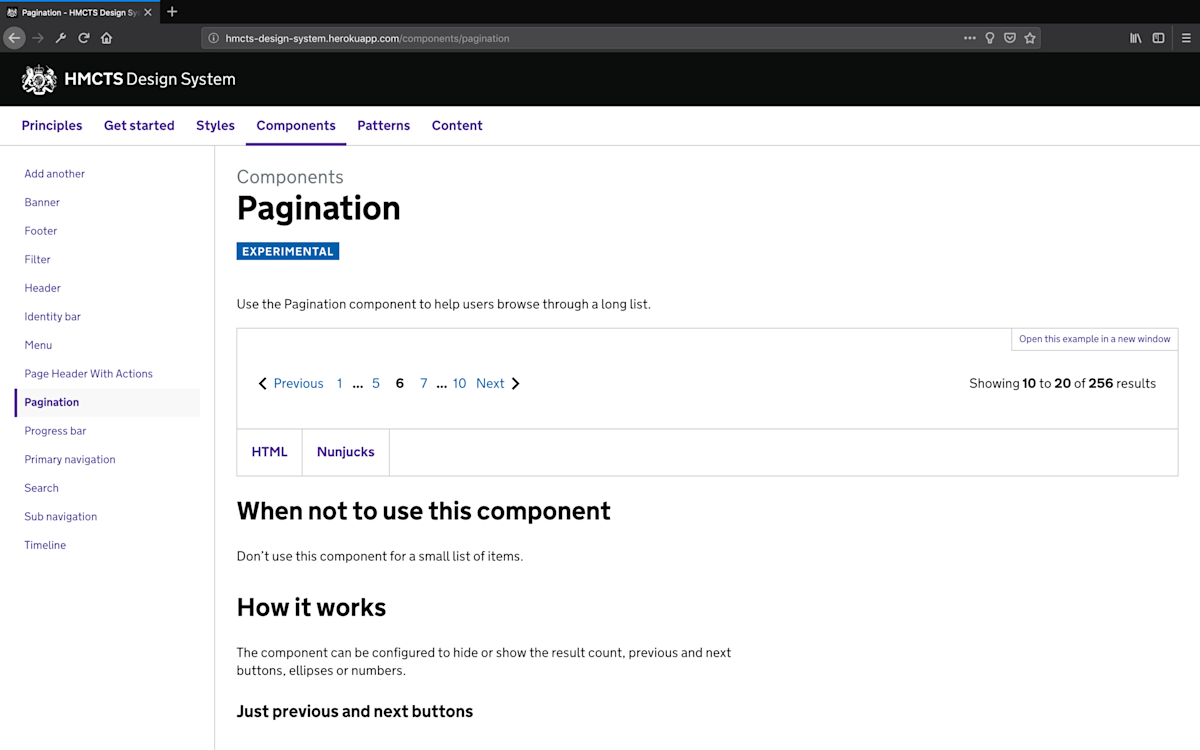The height and width of the screenshot is (750, 1200).
Task: Open Firefox hamburger menu
Action: [x=1186, y=38]
